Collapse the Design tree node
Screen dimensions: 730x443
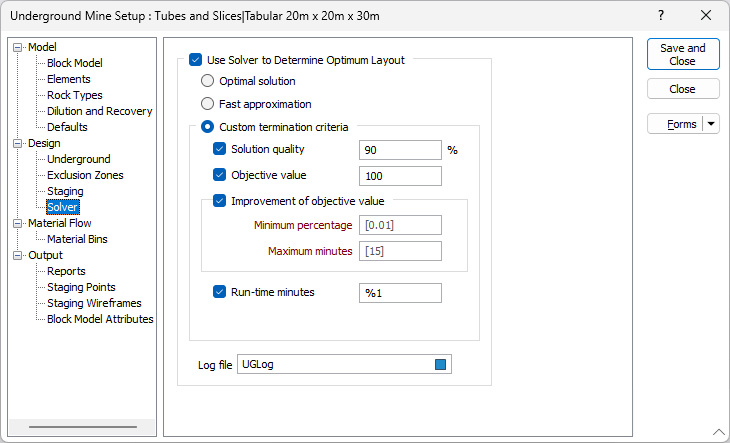(x=18, y=143)
